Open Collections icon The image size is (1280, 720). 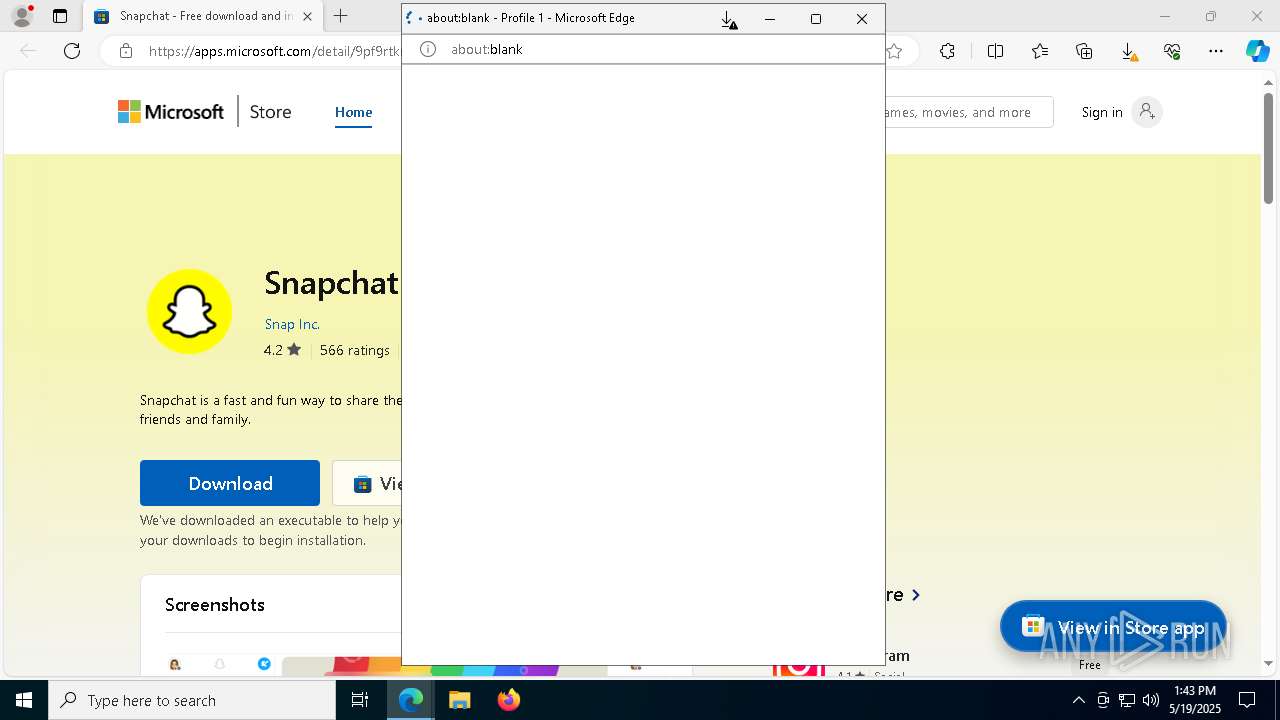click(x=1084, y=51)
